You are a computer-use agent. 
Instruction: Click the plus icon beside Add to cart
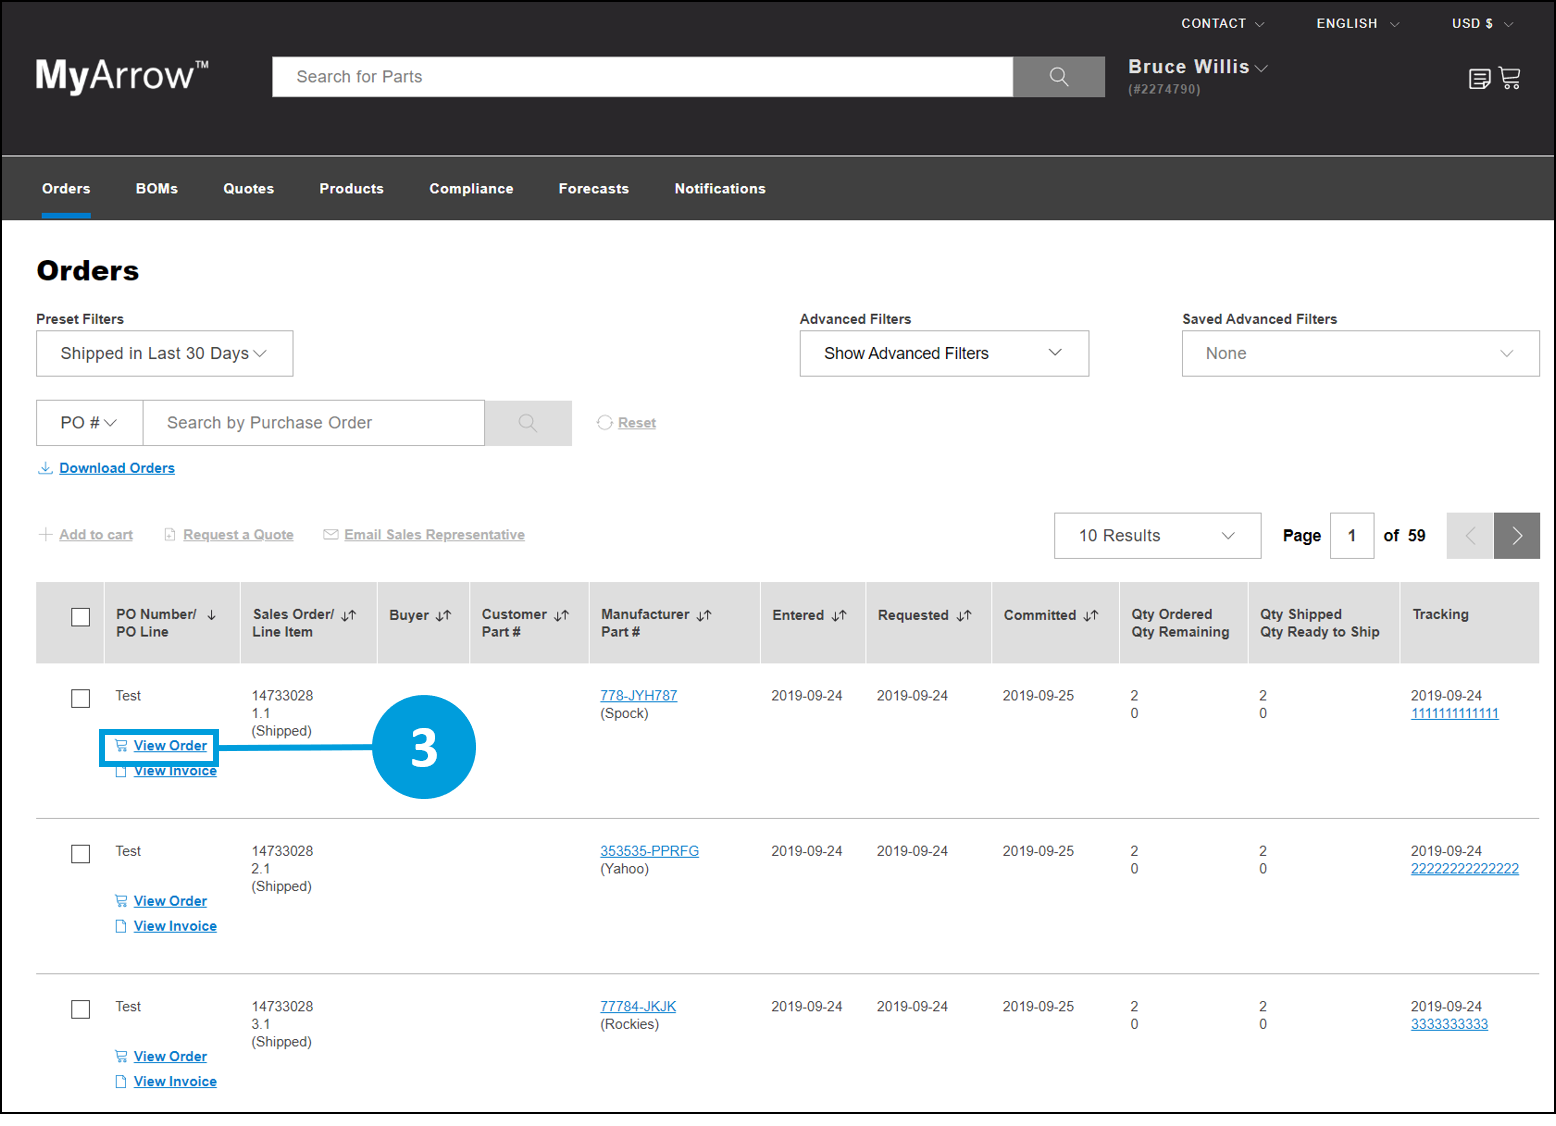click(x=45, y=534)
